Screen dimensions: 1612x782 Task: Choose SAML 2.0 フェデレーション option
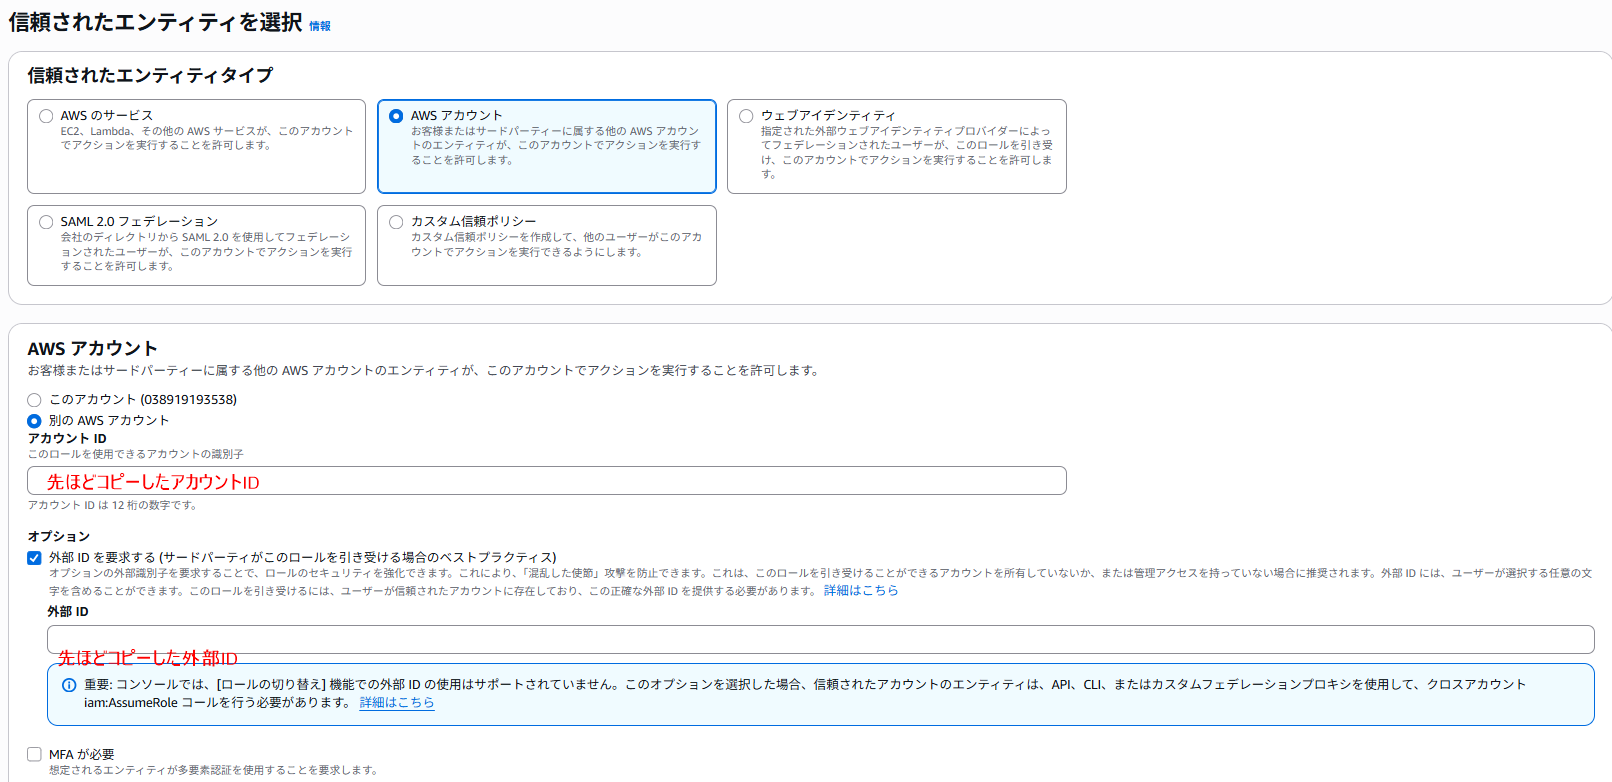click(46, 222)
